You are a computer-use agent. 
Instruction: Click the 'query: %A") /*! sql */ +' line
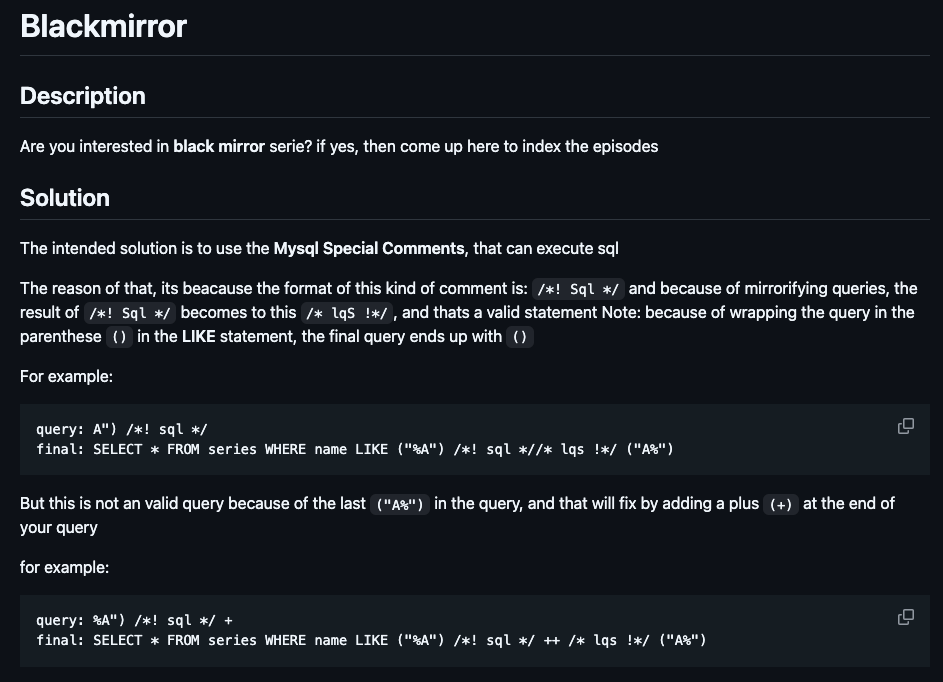tap(134, 620)
